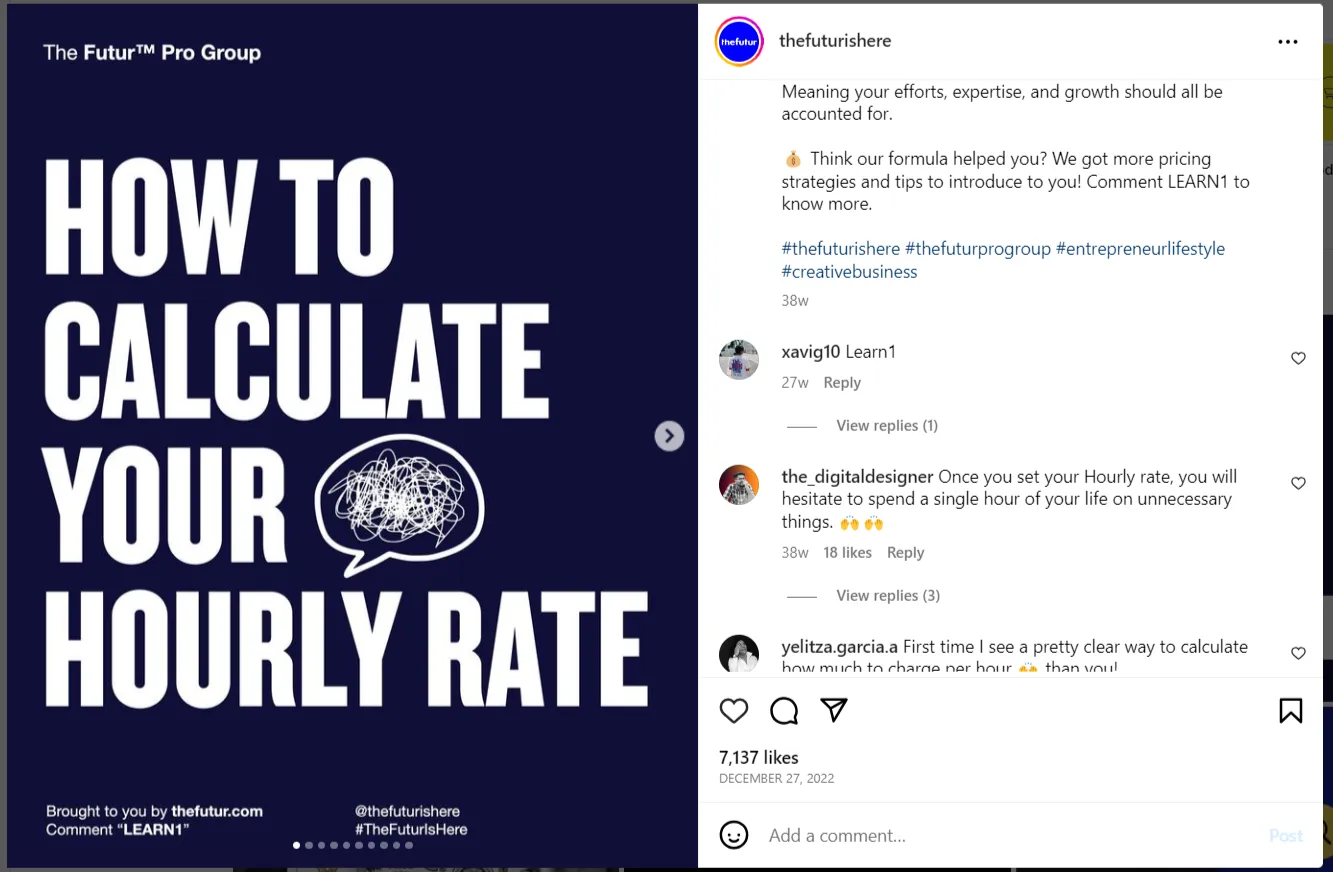Like the post with the heart icon
Viewport: 1333px width, 872px height.
point(734,710)
